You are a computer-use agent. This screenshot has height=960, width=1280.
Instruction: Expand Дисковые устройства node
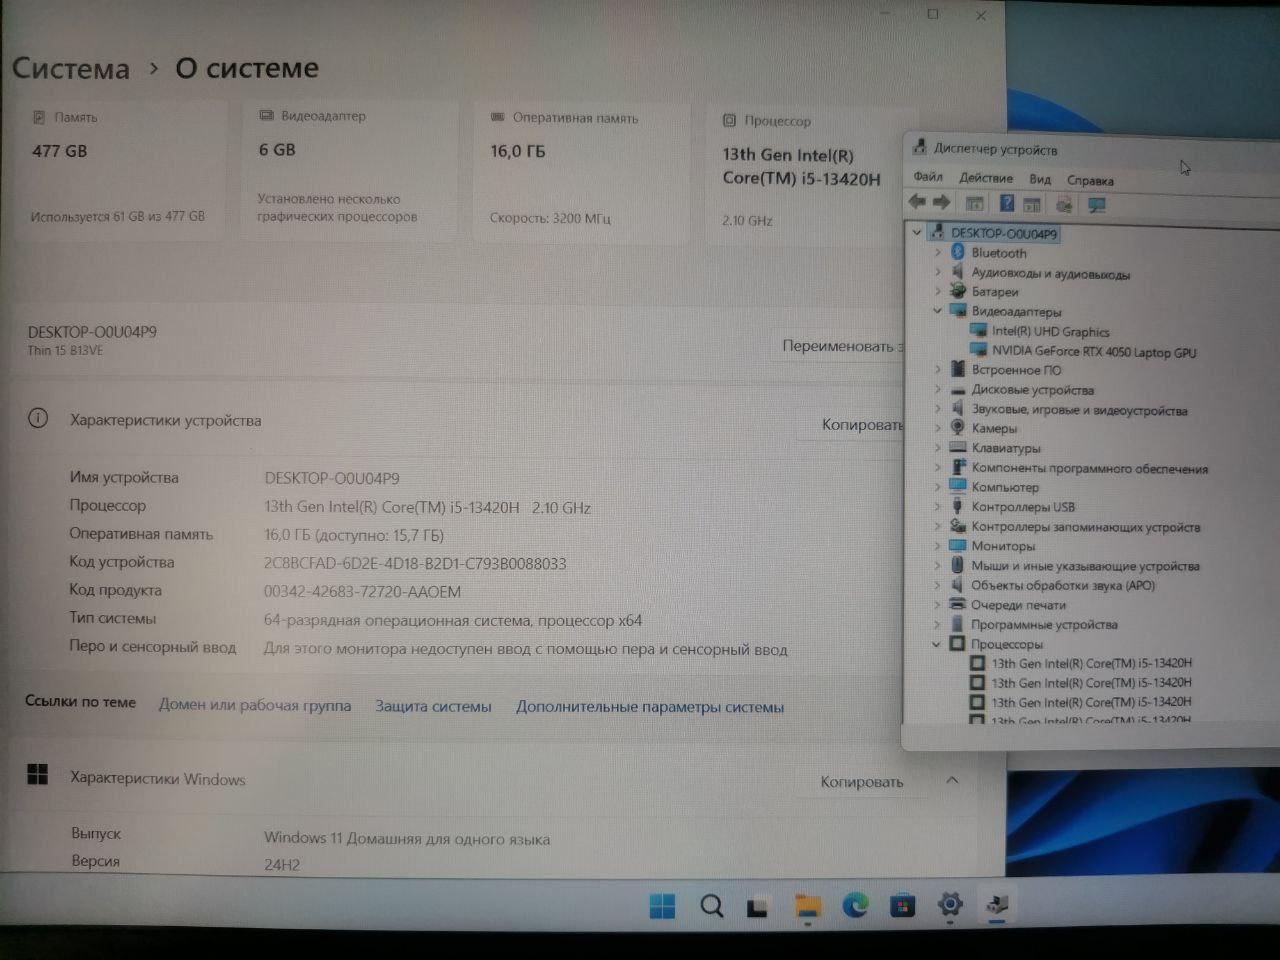(937, 389)
